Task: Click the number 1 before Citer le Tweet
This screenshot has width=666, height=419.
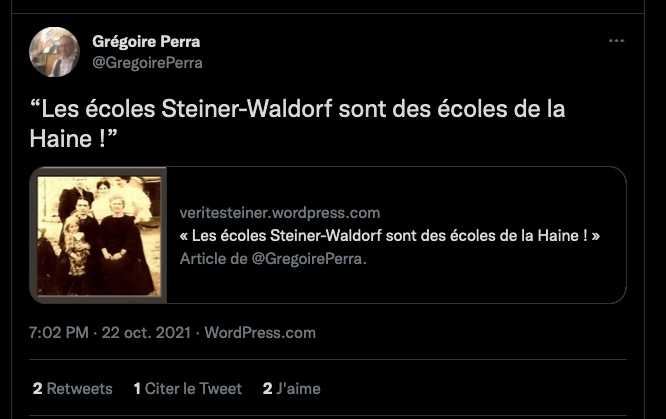Action: pyautogui.click(x=137, y=388)
